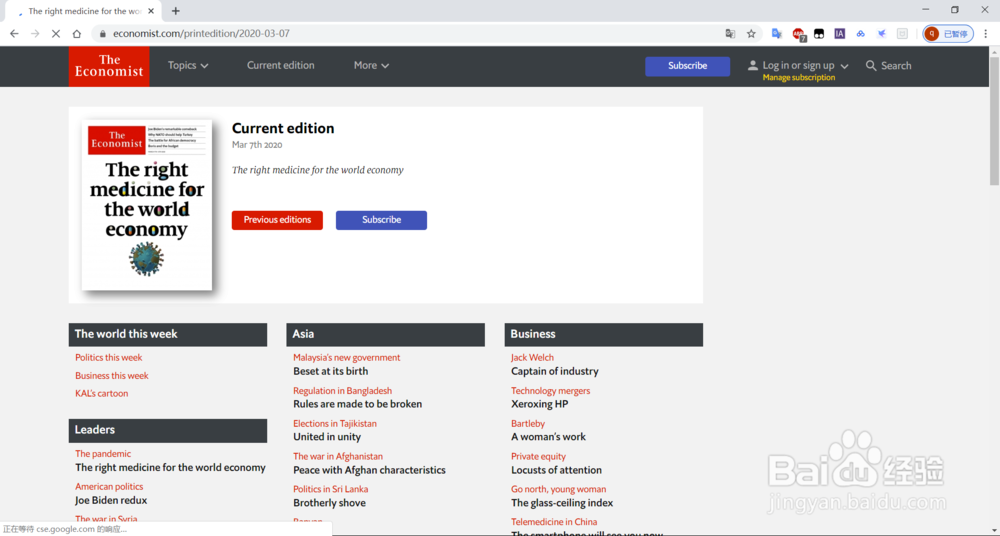Open the grey square extension icon

[x=902, y=34]
